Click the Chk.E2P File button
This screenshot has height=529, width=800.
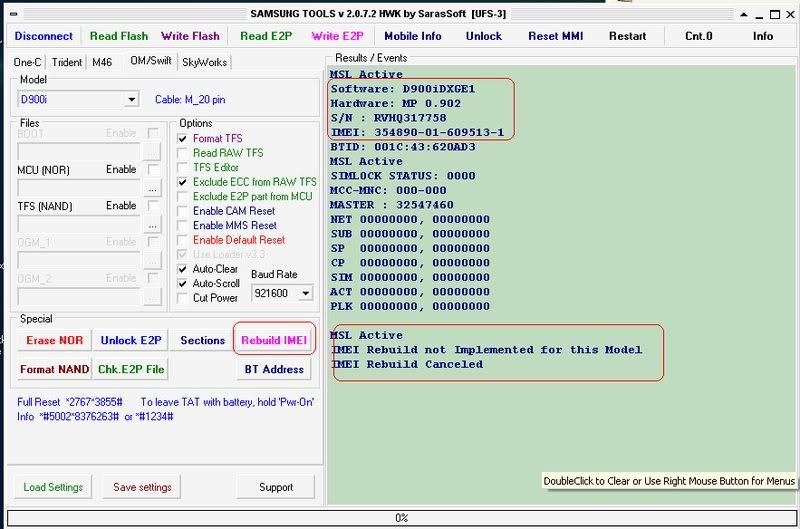tap(131, 369)
